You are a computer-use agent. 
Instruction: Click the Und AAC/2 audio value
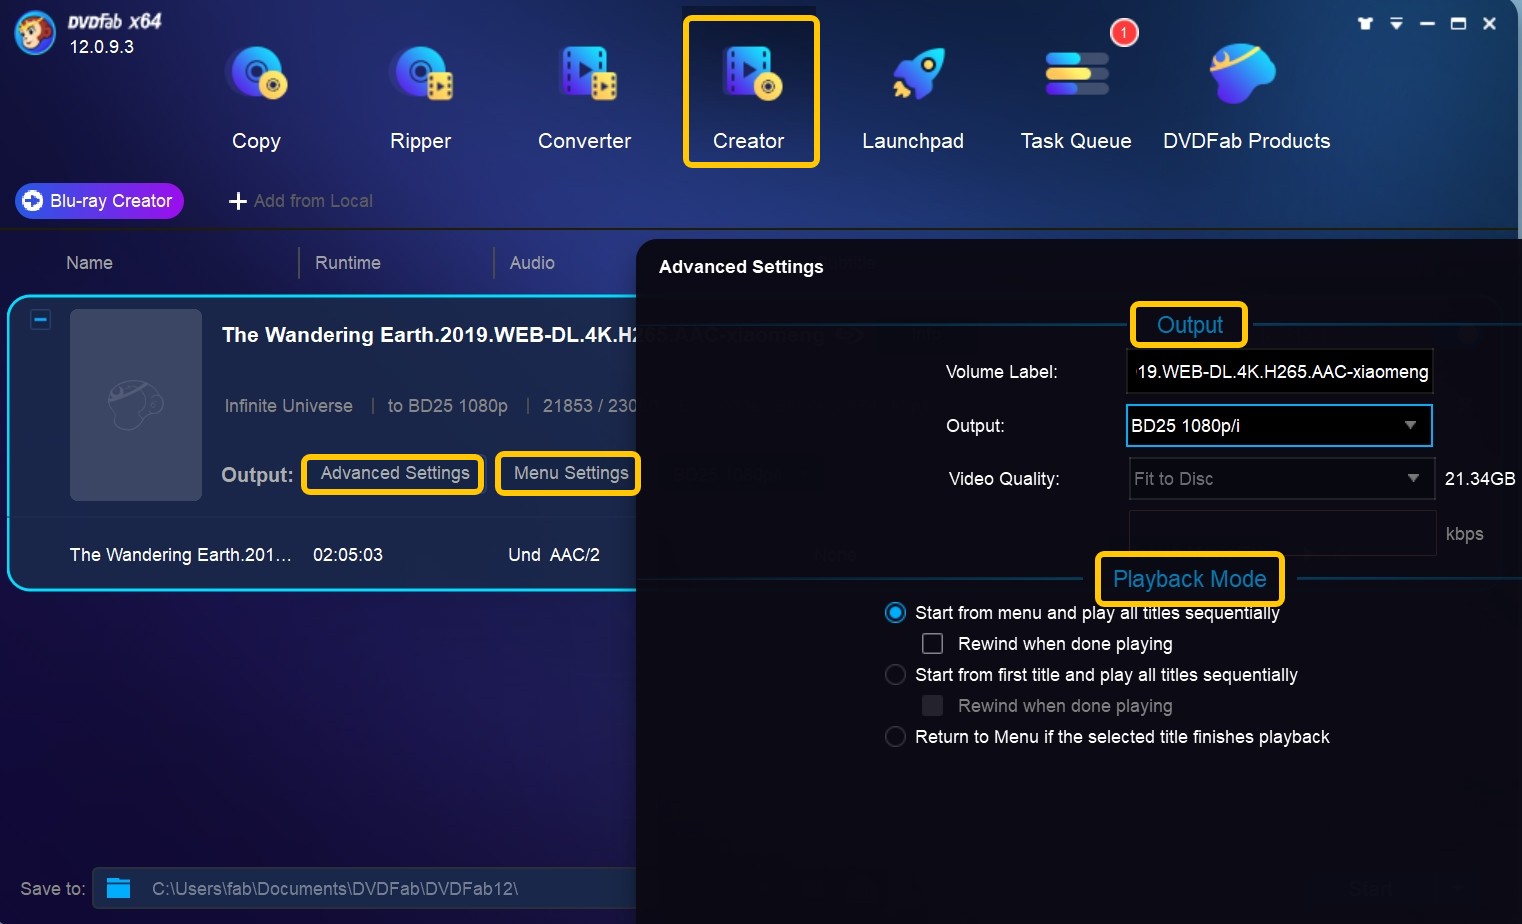click(554, 555)
